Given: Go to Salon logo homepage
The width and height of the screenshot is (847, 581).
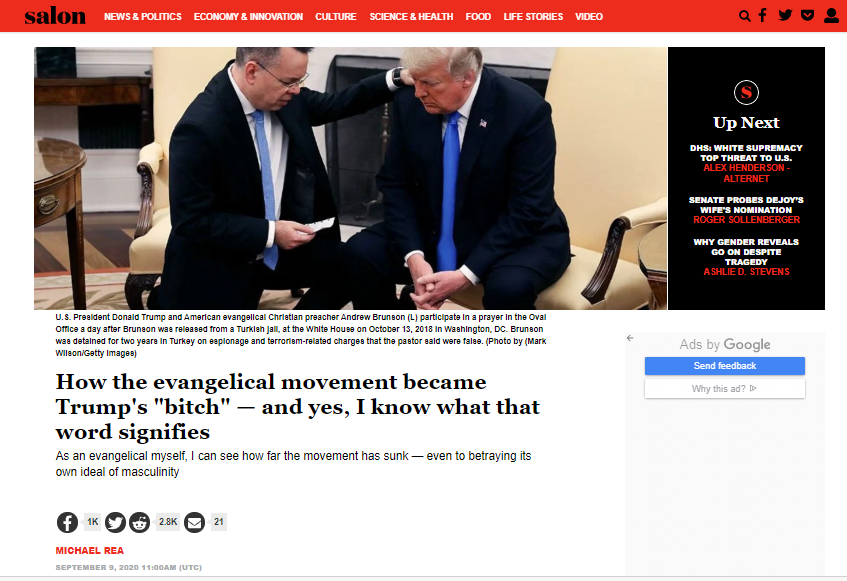Looking at the screenshot, I should (55, 16).
